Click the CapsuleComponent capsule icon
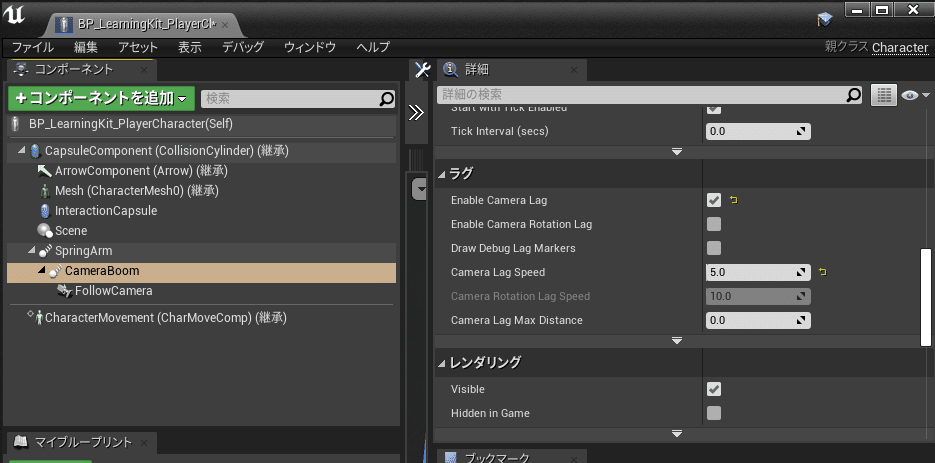This screenshot has height=463, width=935. tap(35, 151)
